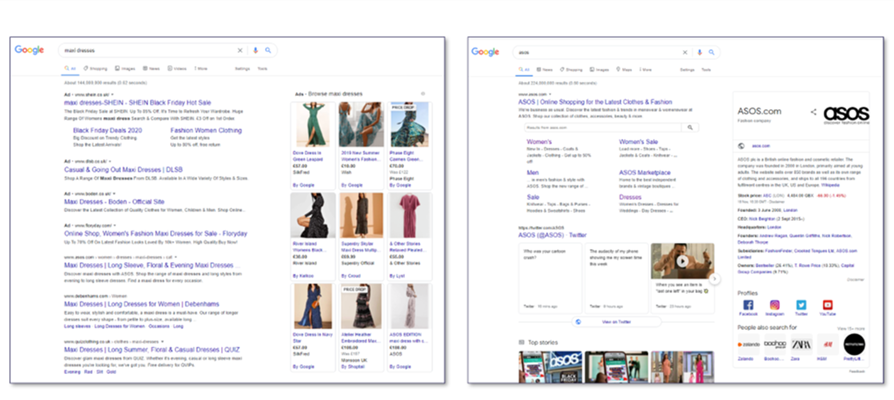
Task: Open the More menu in the maxi dresses window
Action: pyautogui.click(x=201, y=68)
